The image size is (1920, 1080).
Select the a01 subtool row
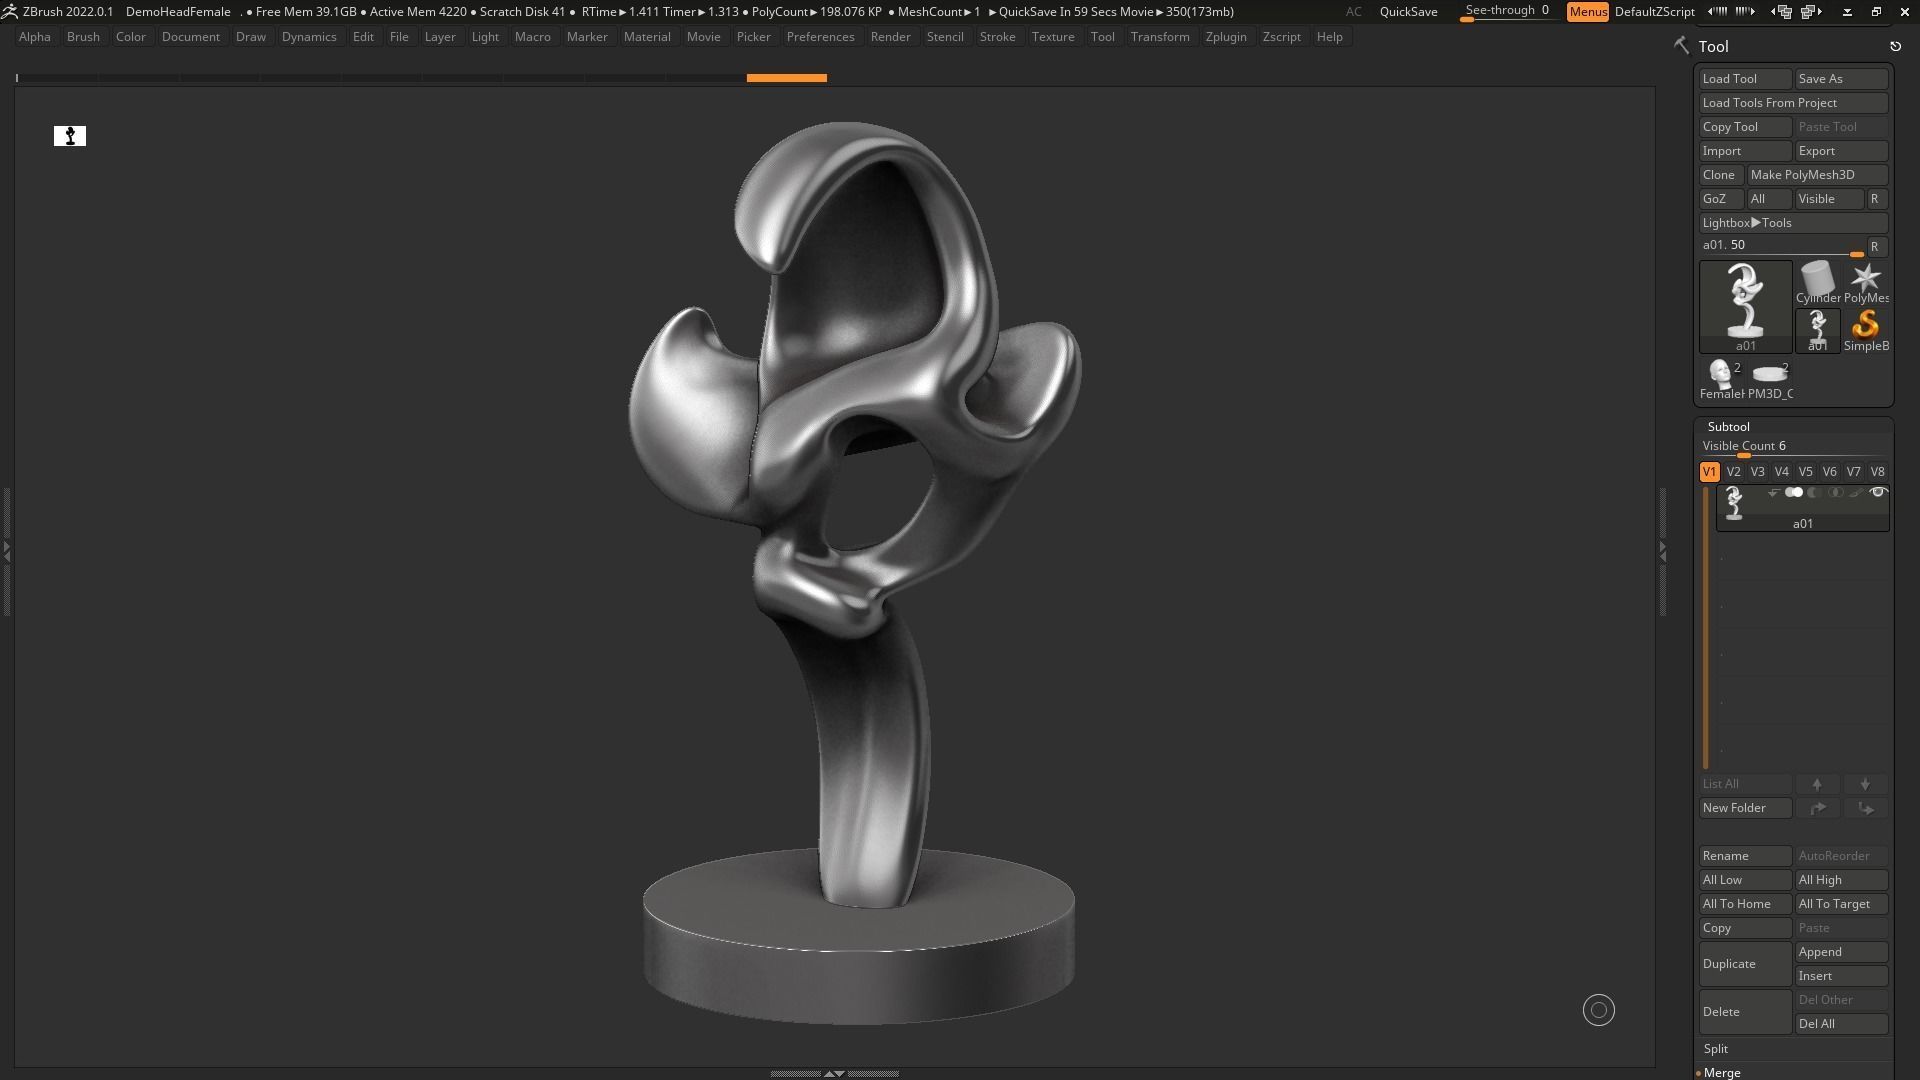(1802, 508)
